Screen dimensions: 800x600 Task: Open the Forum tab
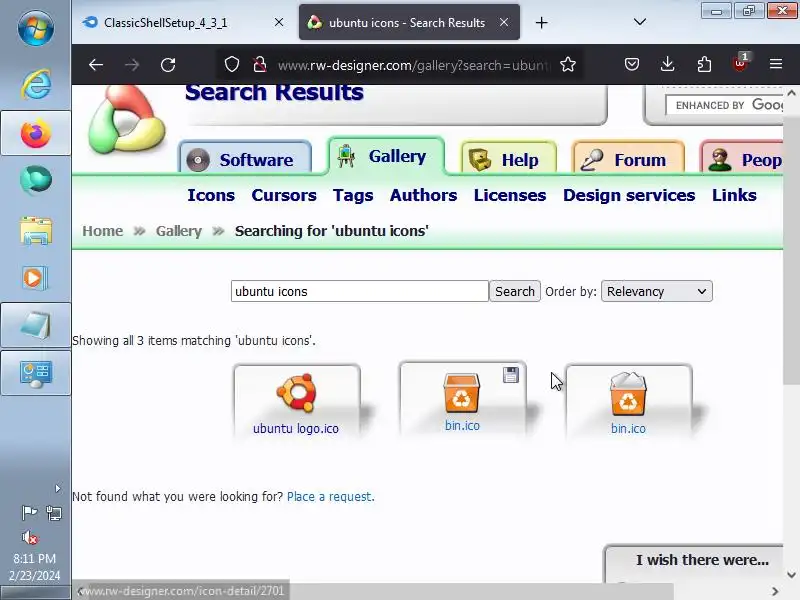tap(629, 159)
